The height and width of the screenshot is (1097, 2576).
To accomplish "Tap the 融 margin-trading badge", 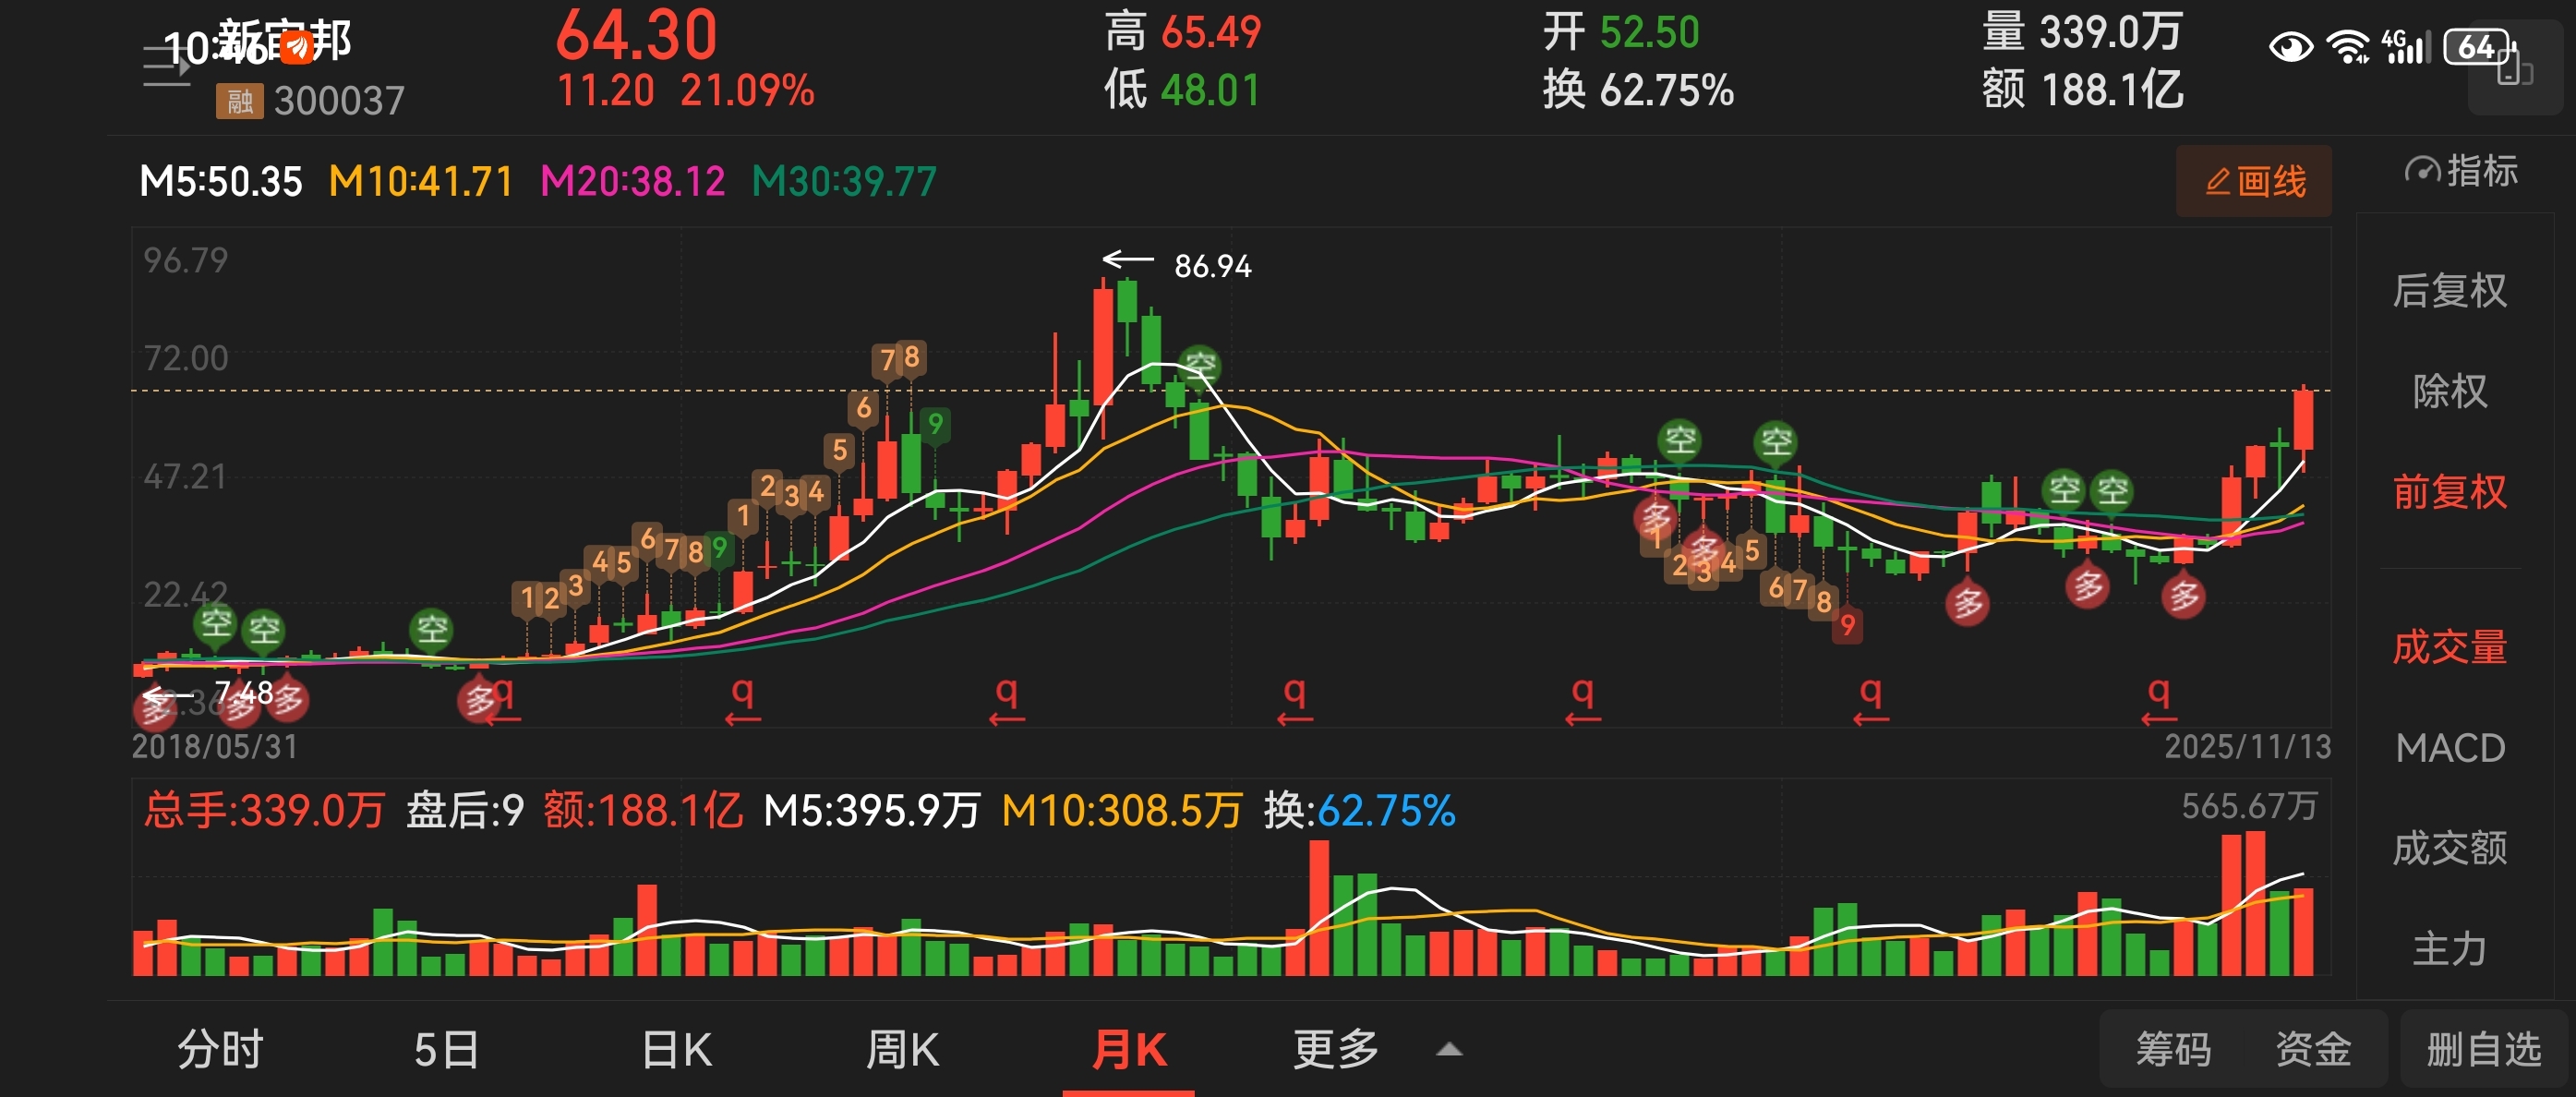I will (x=239, y=101).
